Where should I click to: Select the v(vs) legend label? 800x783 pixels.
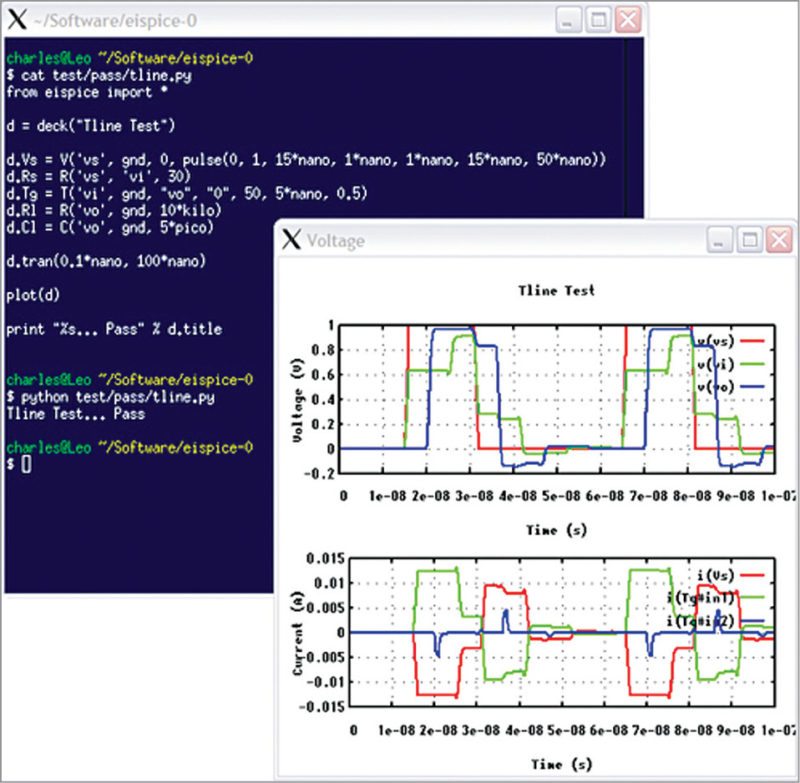714,340
